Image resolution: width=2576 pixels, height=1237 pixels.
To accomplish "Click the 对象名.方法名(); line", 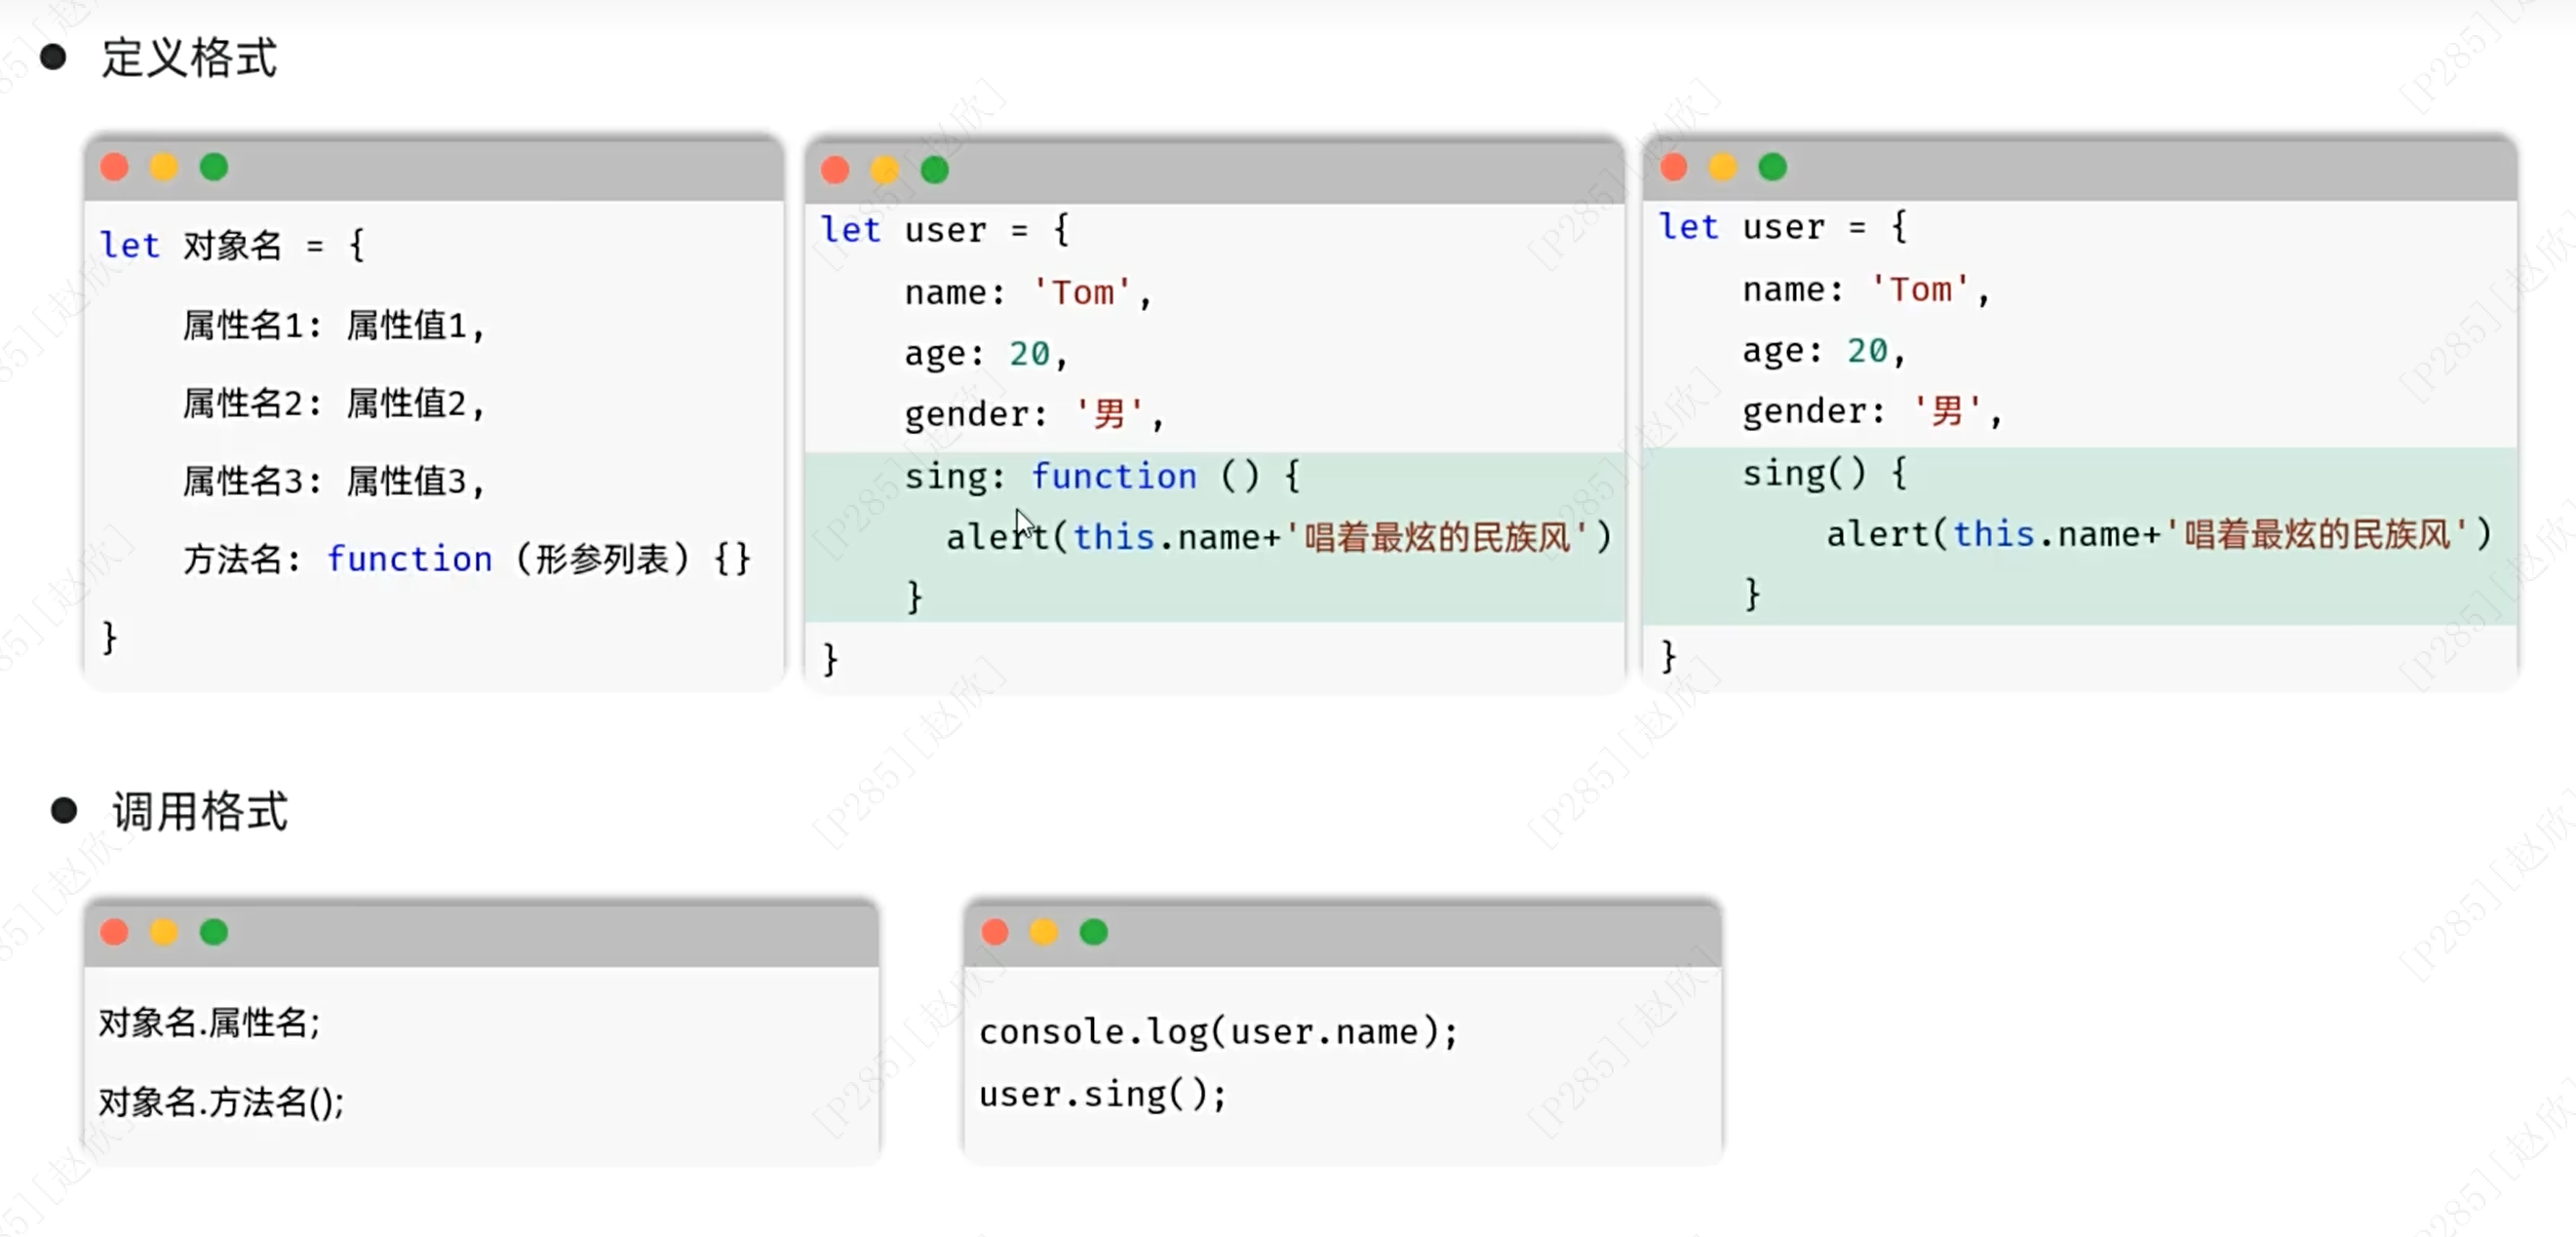I will tap(221, 1102).
